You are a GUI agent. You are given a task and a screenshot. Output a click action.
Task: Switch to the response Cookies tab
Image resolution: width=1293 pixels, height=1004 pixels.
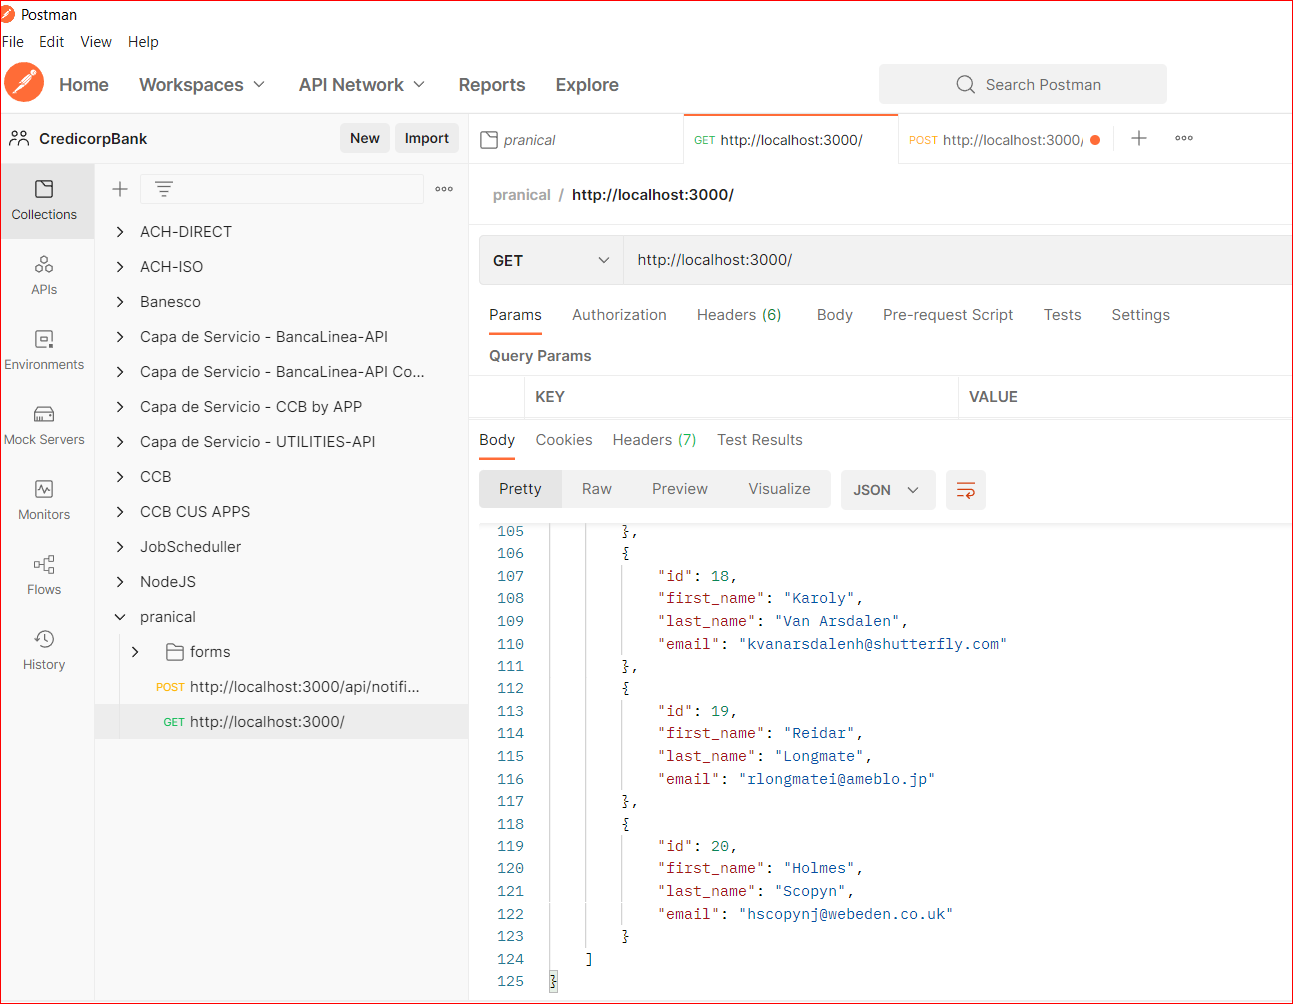[564, 440]
